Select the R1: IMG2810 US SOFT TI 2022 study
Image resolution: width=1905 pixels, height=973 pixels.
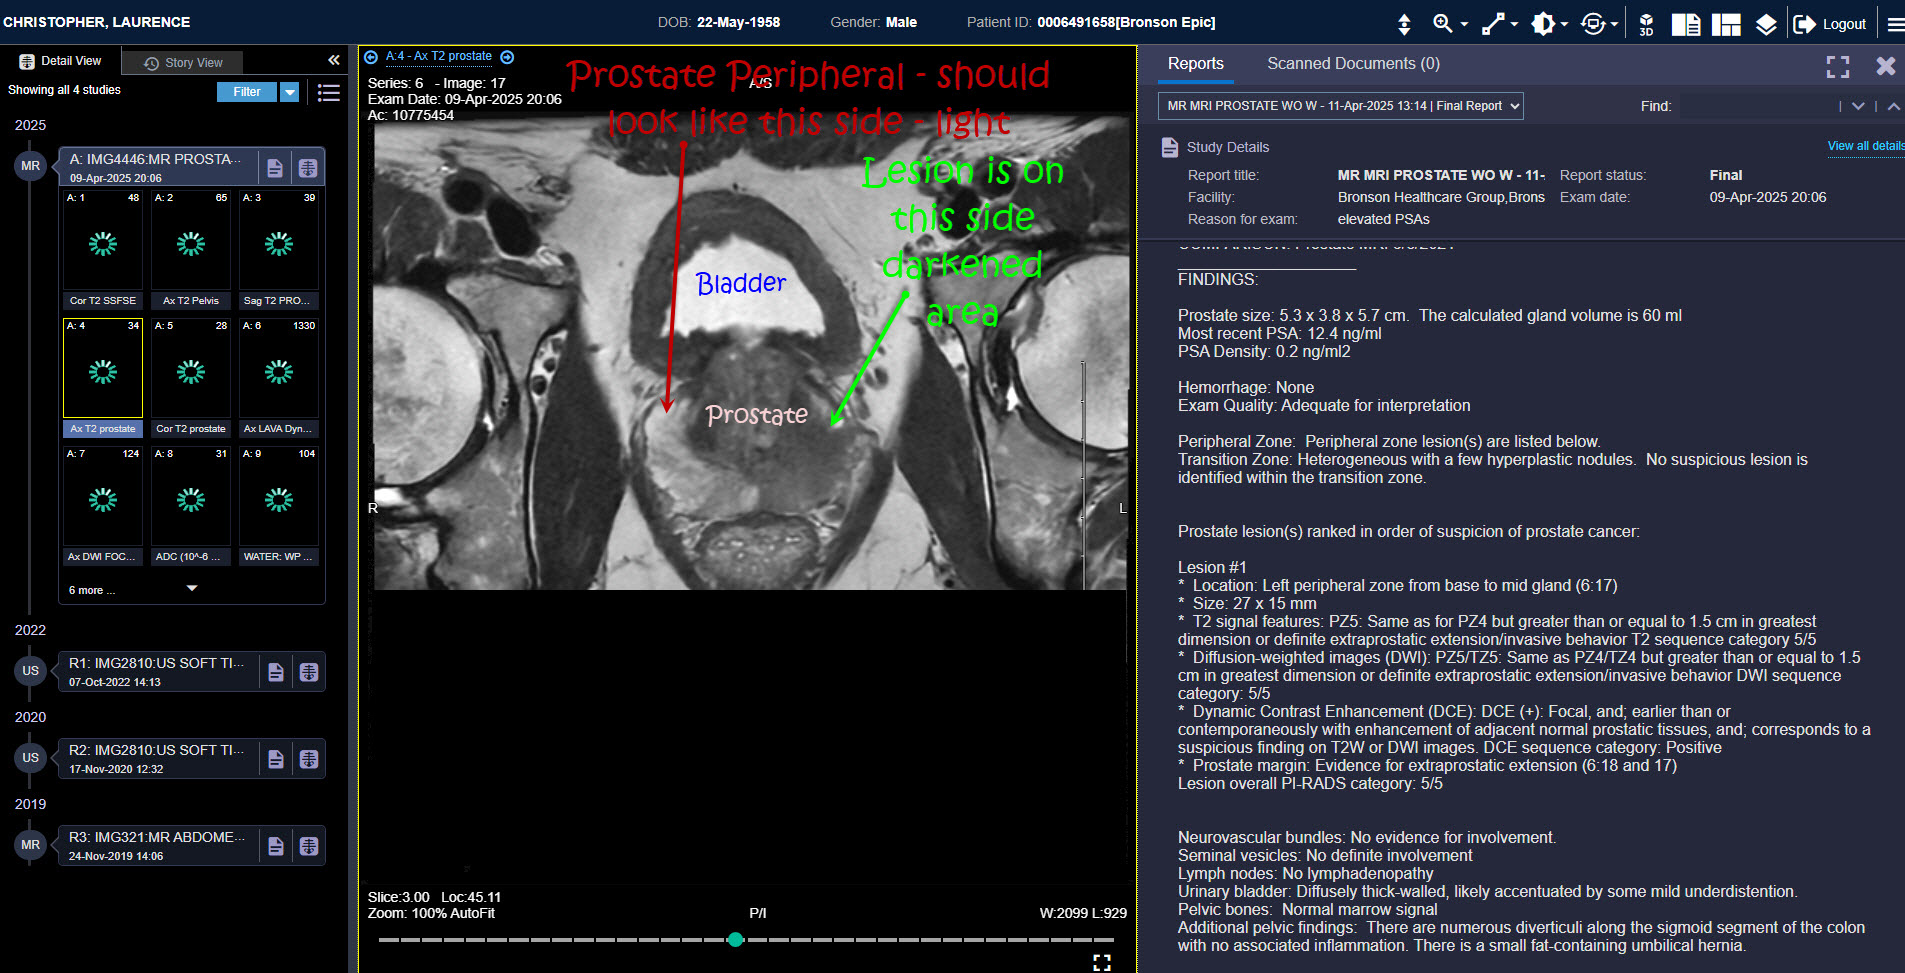point(157,672)
